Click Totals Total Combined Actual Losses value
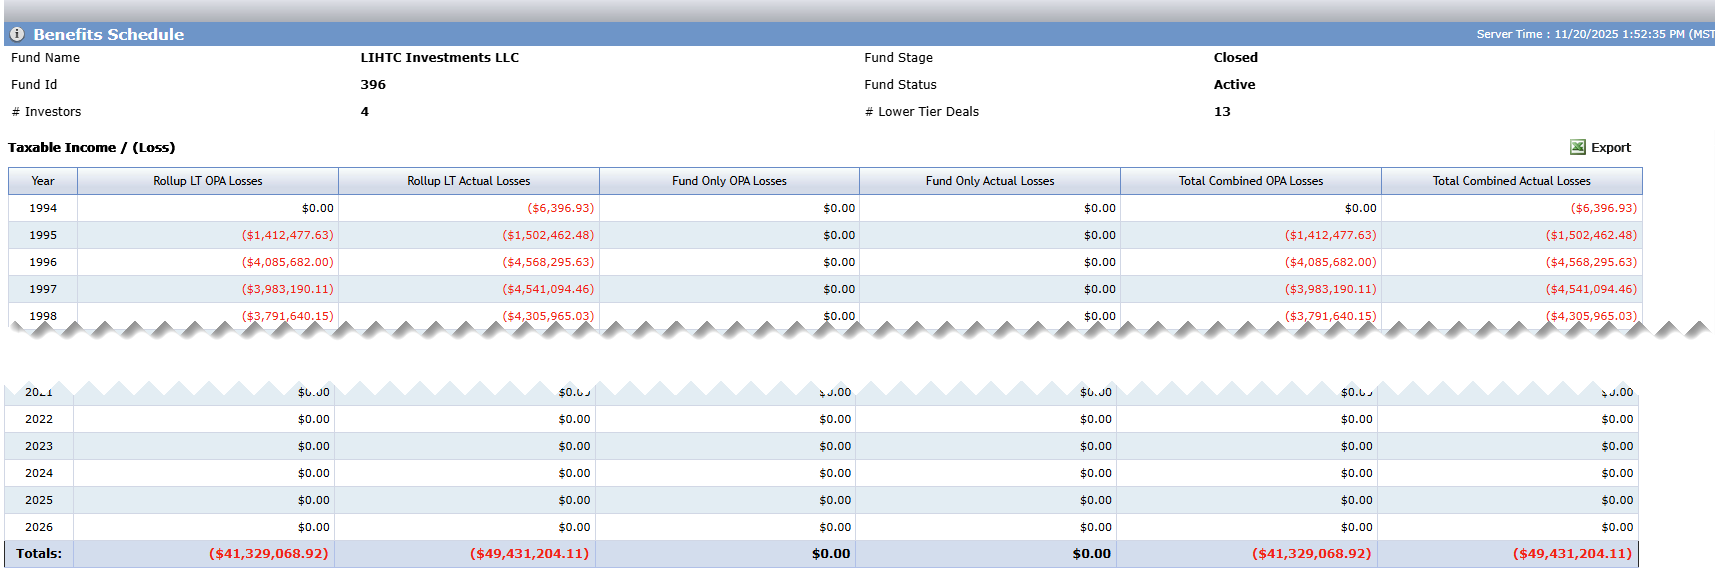This screenshot has width=1715, height=571. 1572,553
